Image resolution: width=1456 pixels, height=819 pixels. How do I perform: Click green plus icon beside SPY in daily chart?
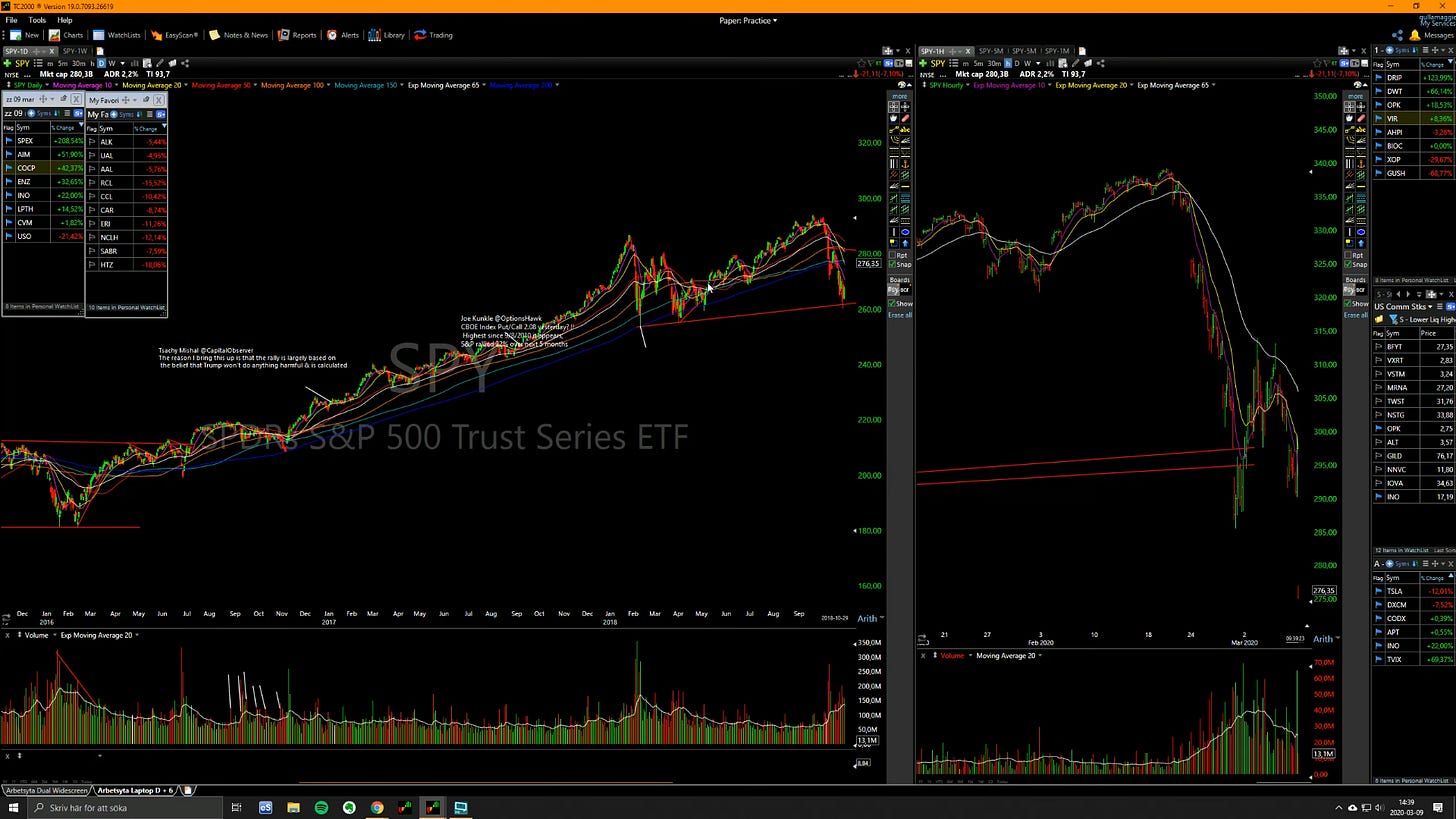[8, 63]
